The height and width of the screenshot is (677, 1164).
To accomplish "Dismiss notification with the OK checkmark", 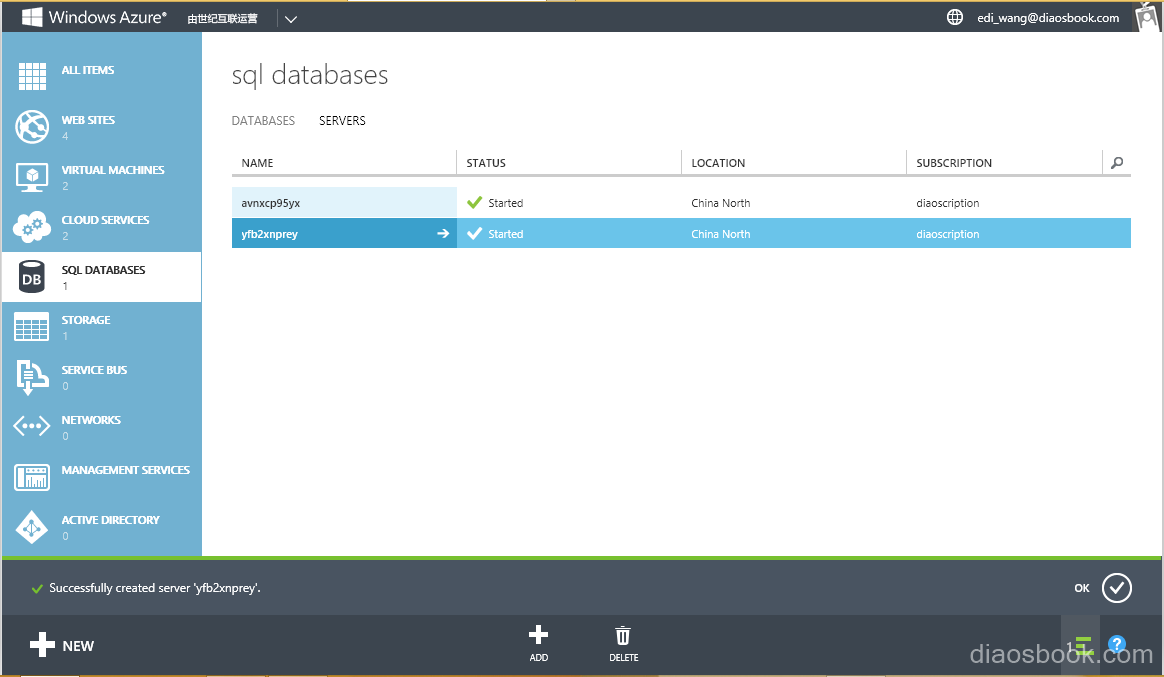I will [1116, 588].
